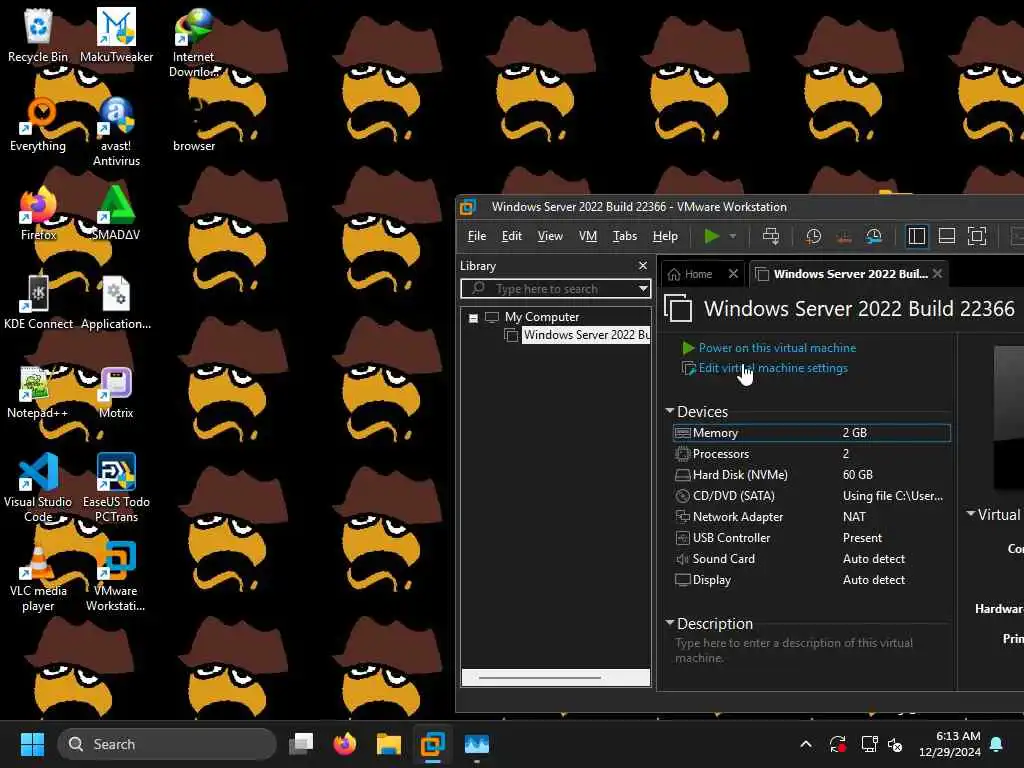Select the CD/DVD (SATA) device
This screenshot has height=768, width=1024.
point(812,496)
